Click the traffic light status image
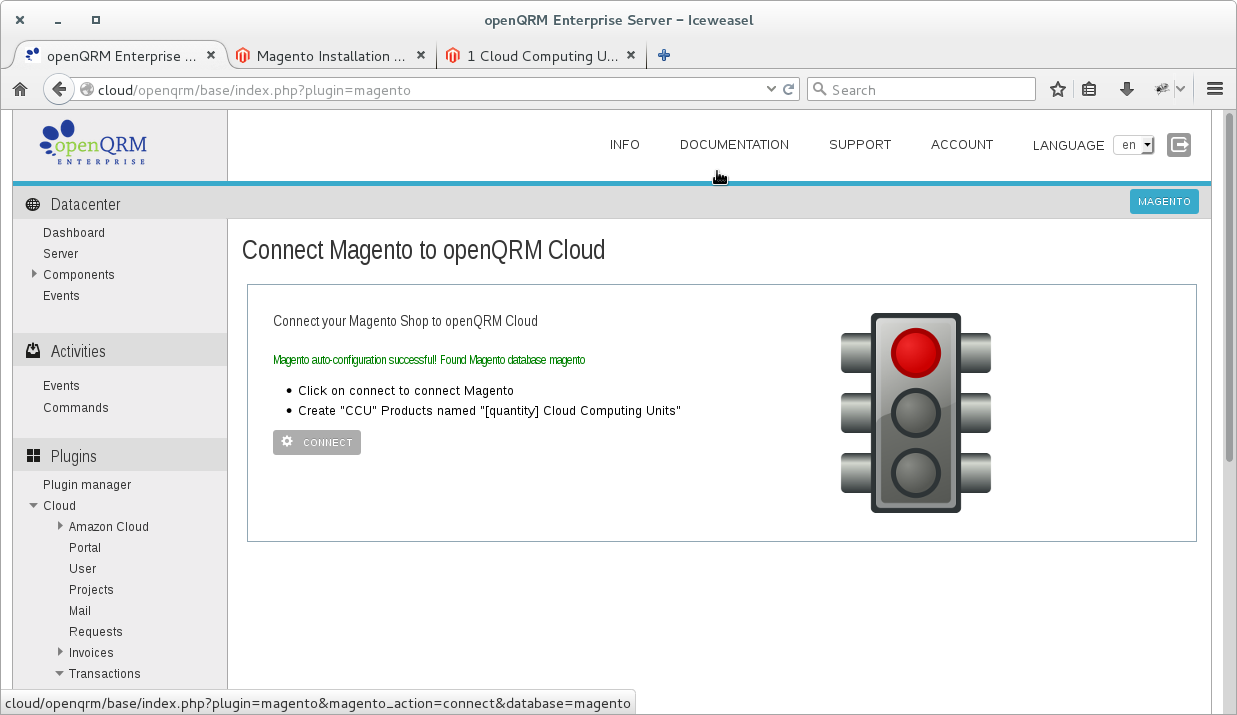This screenshot has height=715, width=1237. coord(916,412)
